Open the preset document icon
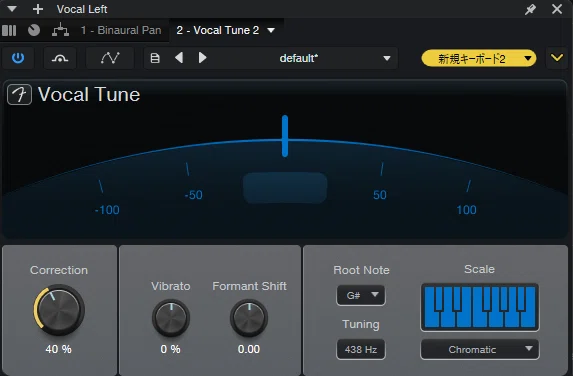Viewport: 573px width, 376px height. pyautogui.click(x=155, y=58)
